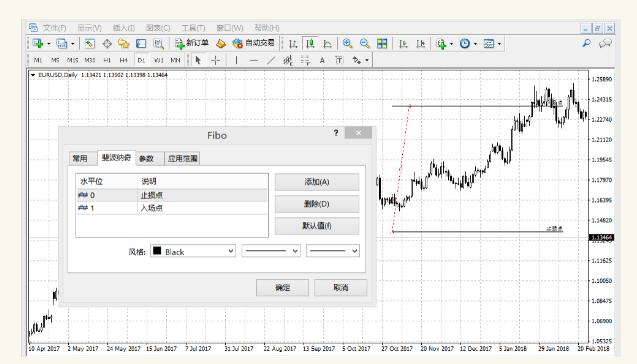Toggle the Terminal panel icon
637x364 pixels.
[x=141, y=43]
